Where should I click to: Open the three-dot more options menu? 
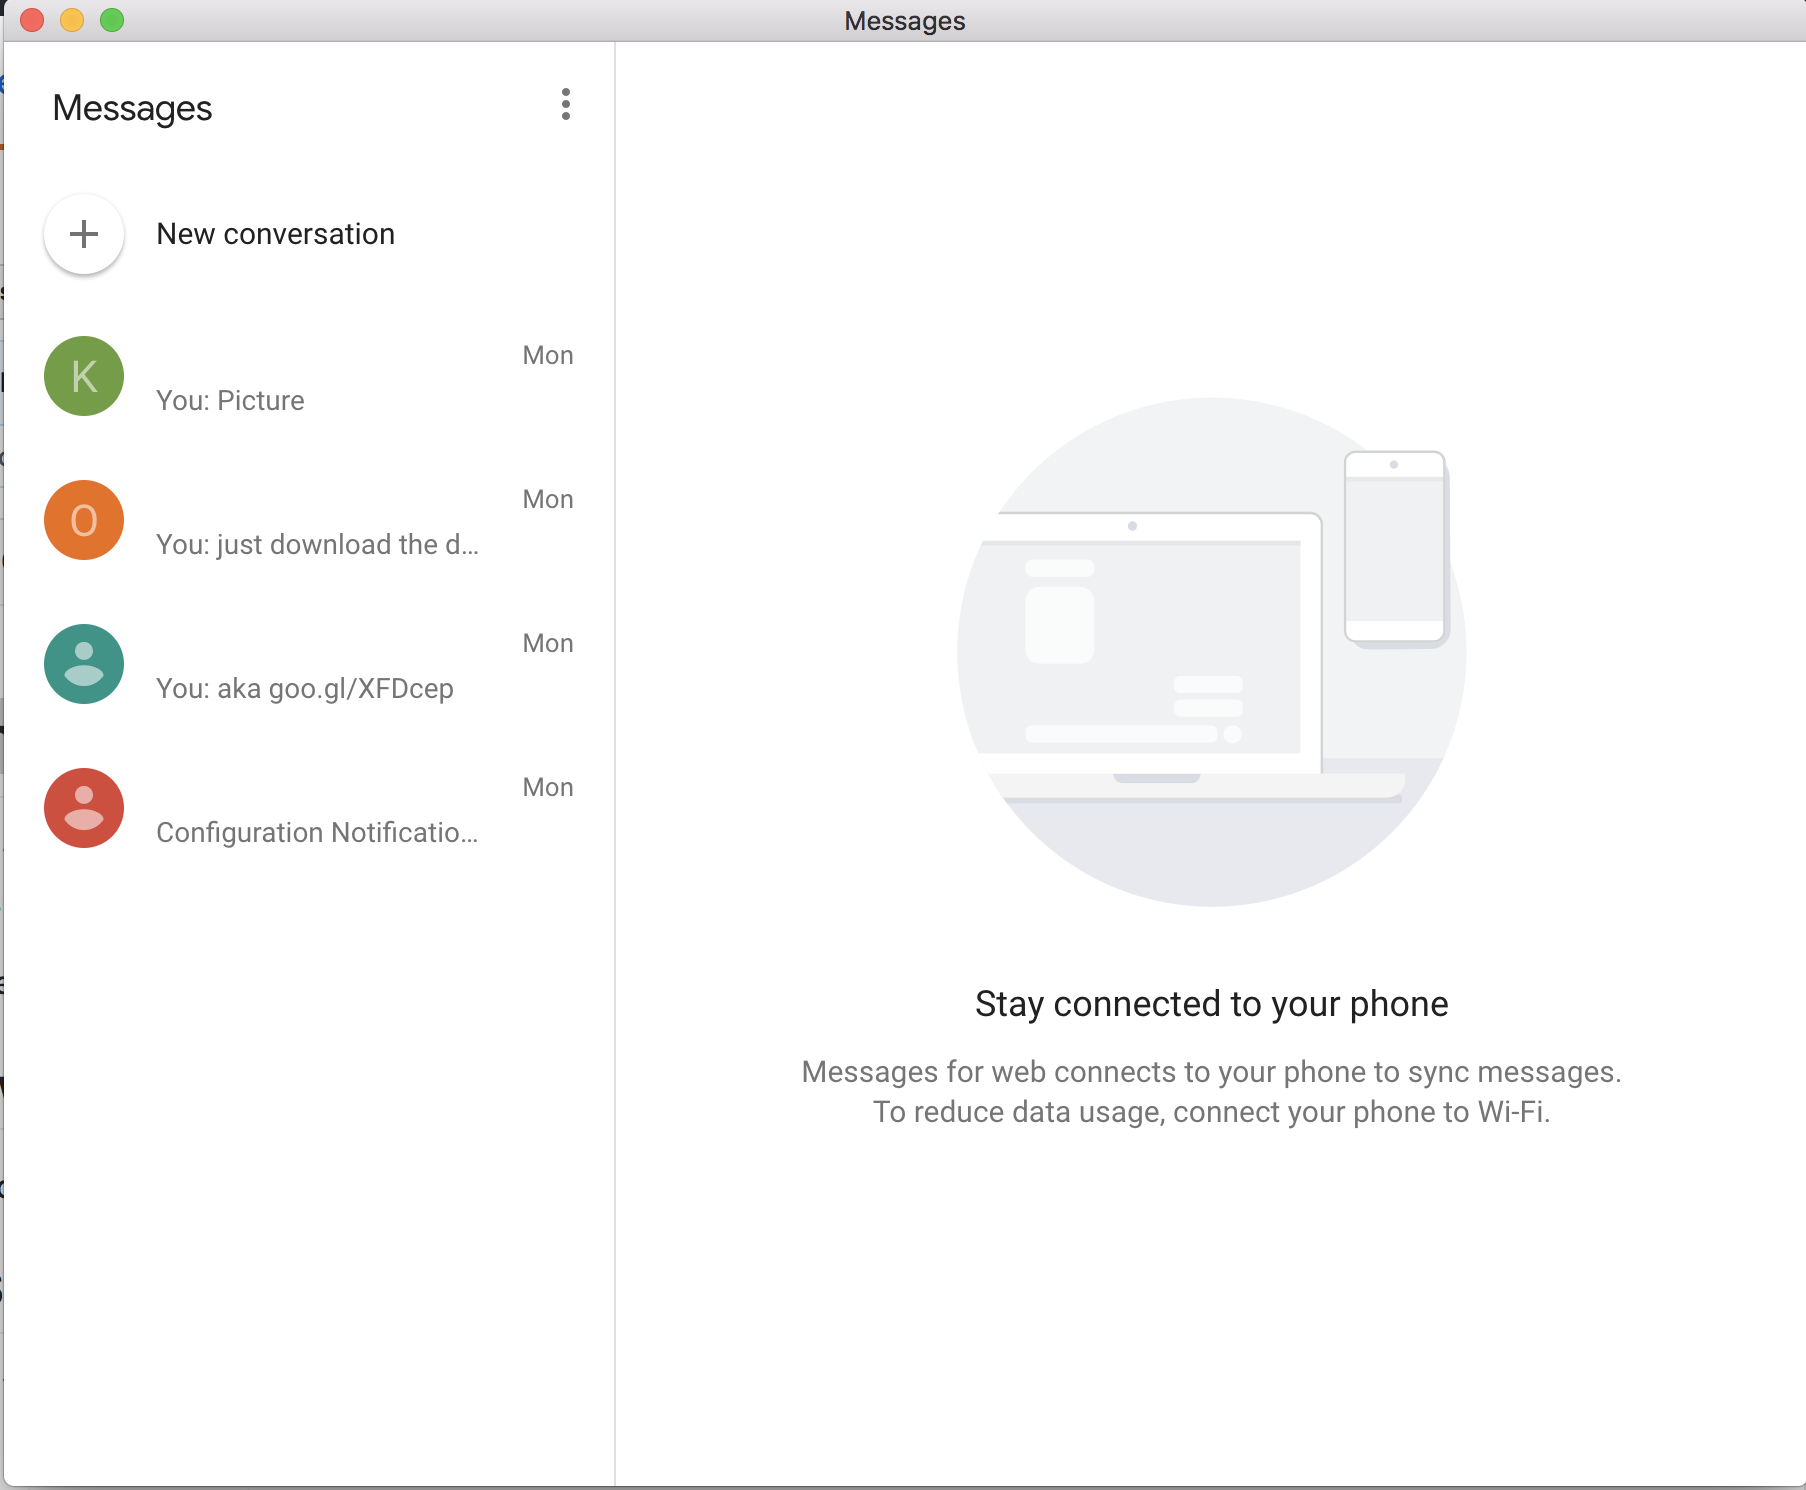pyautogui.click(x=566, y=105)
